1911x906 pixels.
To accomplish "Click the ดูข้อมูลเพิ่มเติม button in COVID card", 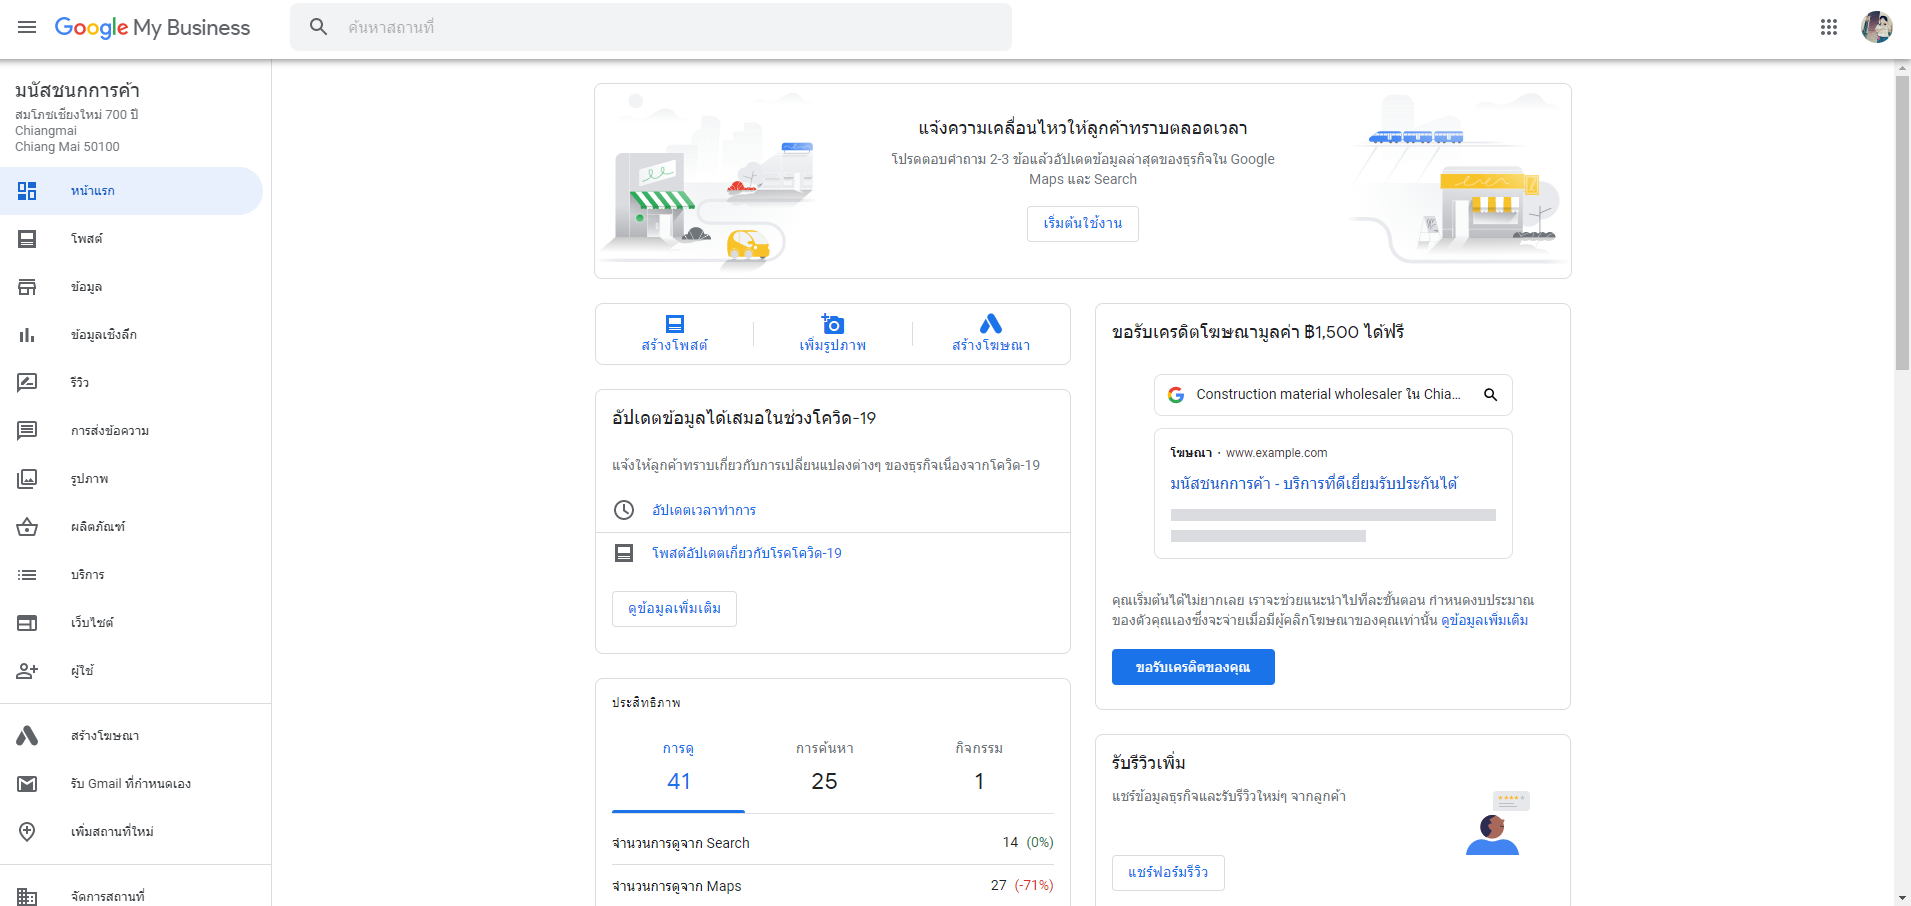I will click(674, 609).
